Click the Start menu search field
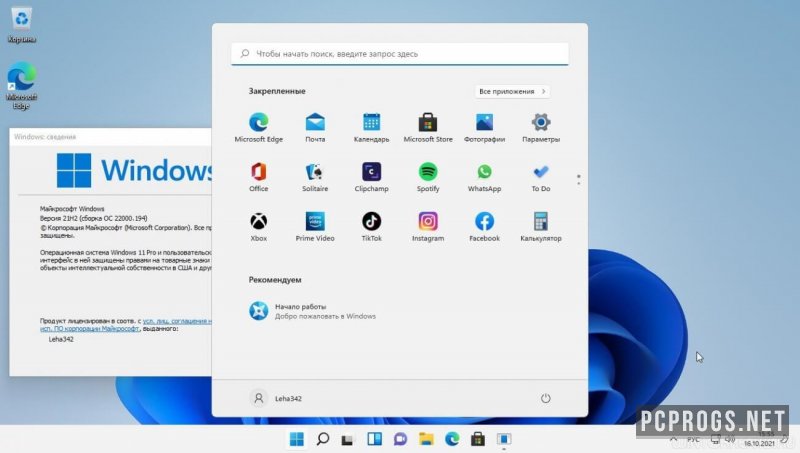Image resolution: width=800 pixels, height=453 pixels. click(399, 54)
